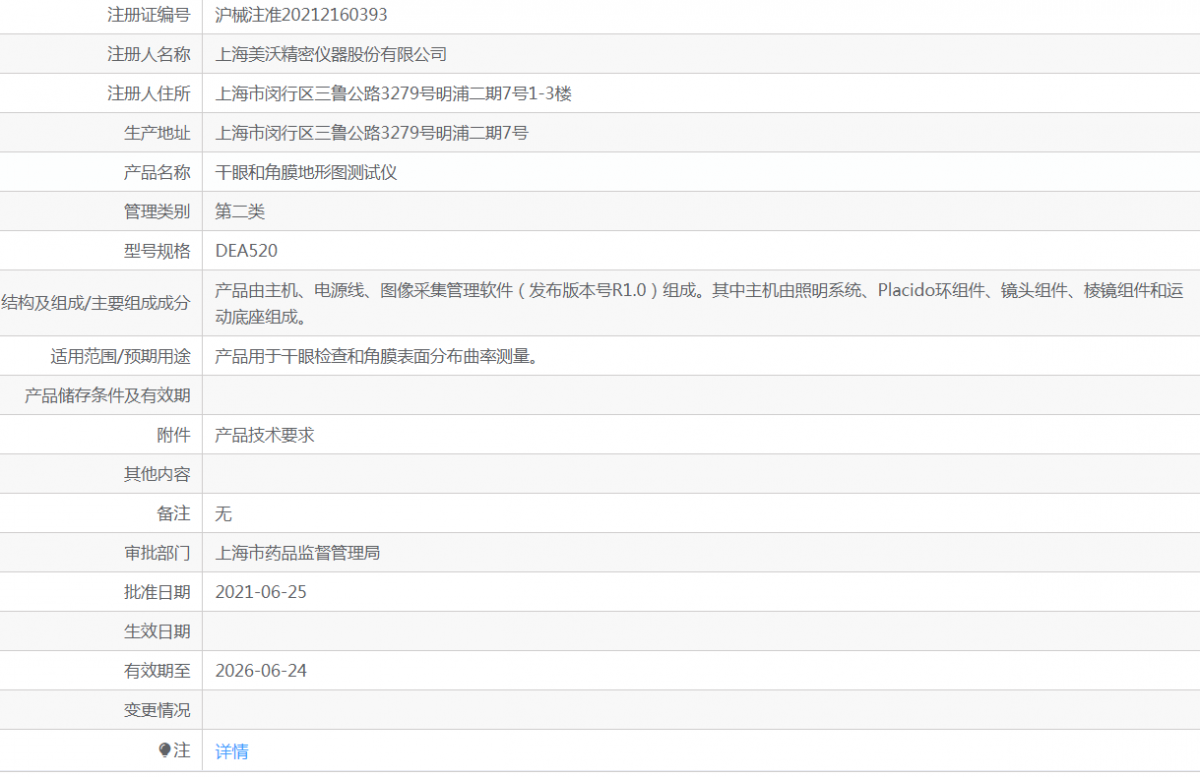Select the 注册人名称 label
1200x777 pixels.
pyautogui.click(x=149, y=54)
